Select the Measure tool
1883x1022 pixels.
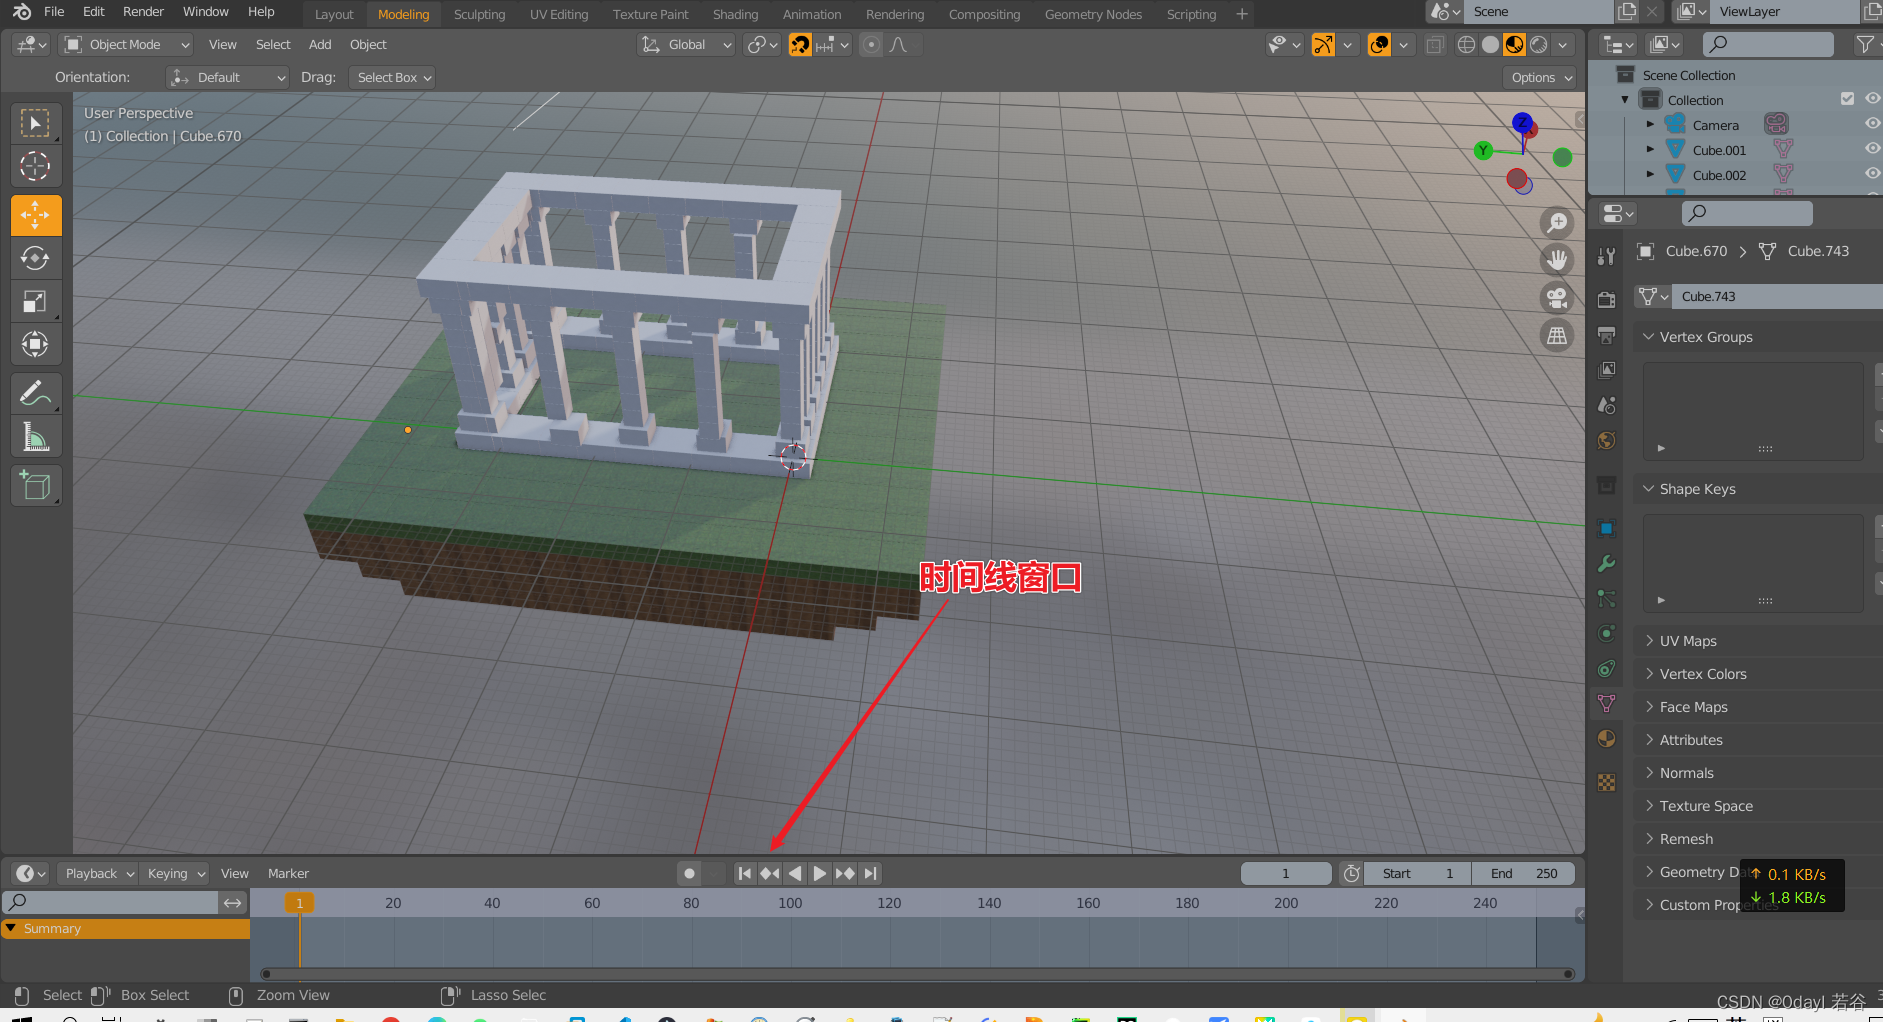pos(36,436)
